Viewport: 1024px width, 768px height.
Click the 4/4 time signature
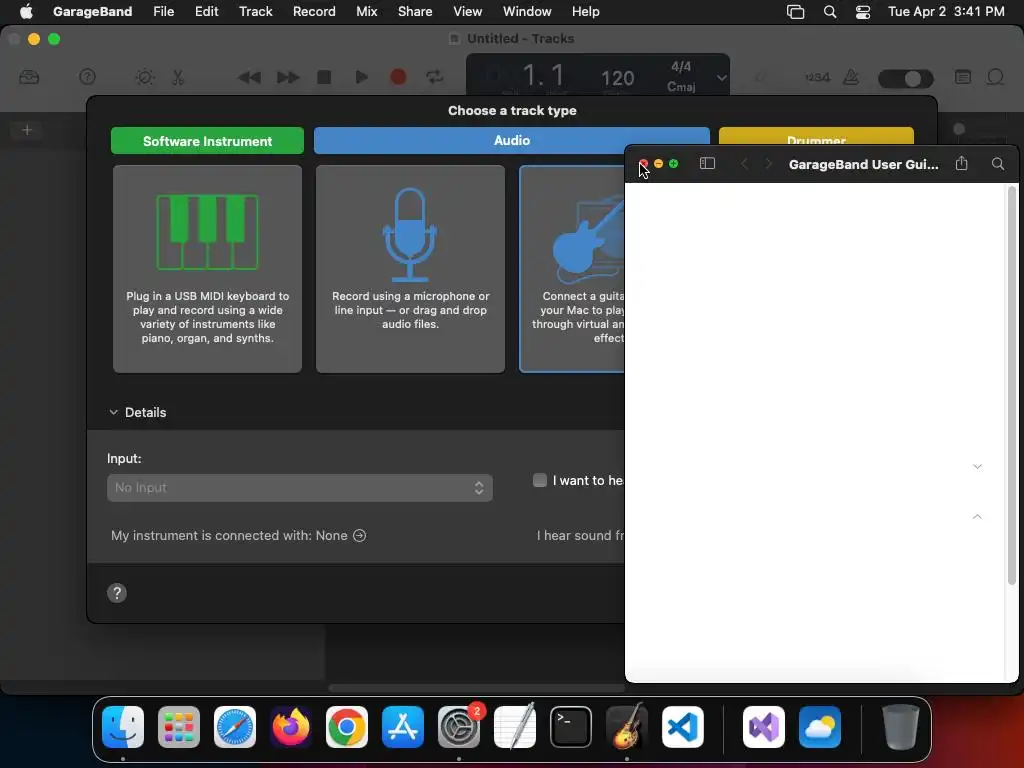click(680, 67)
